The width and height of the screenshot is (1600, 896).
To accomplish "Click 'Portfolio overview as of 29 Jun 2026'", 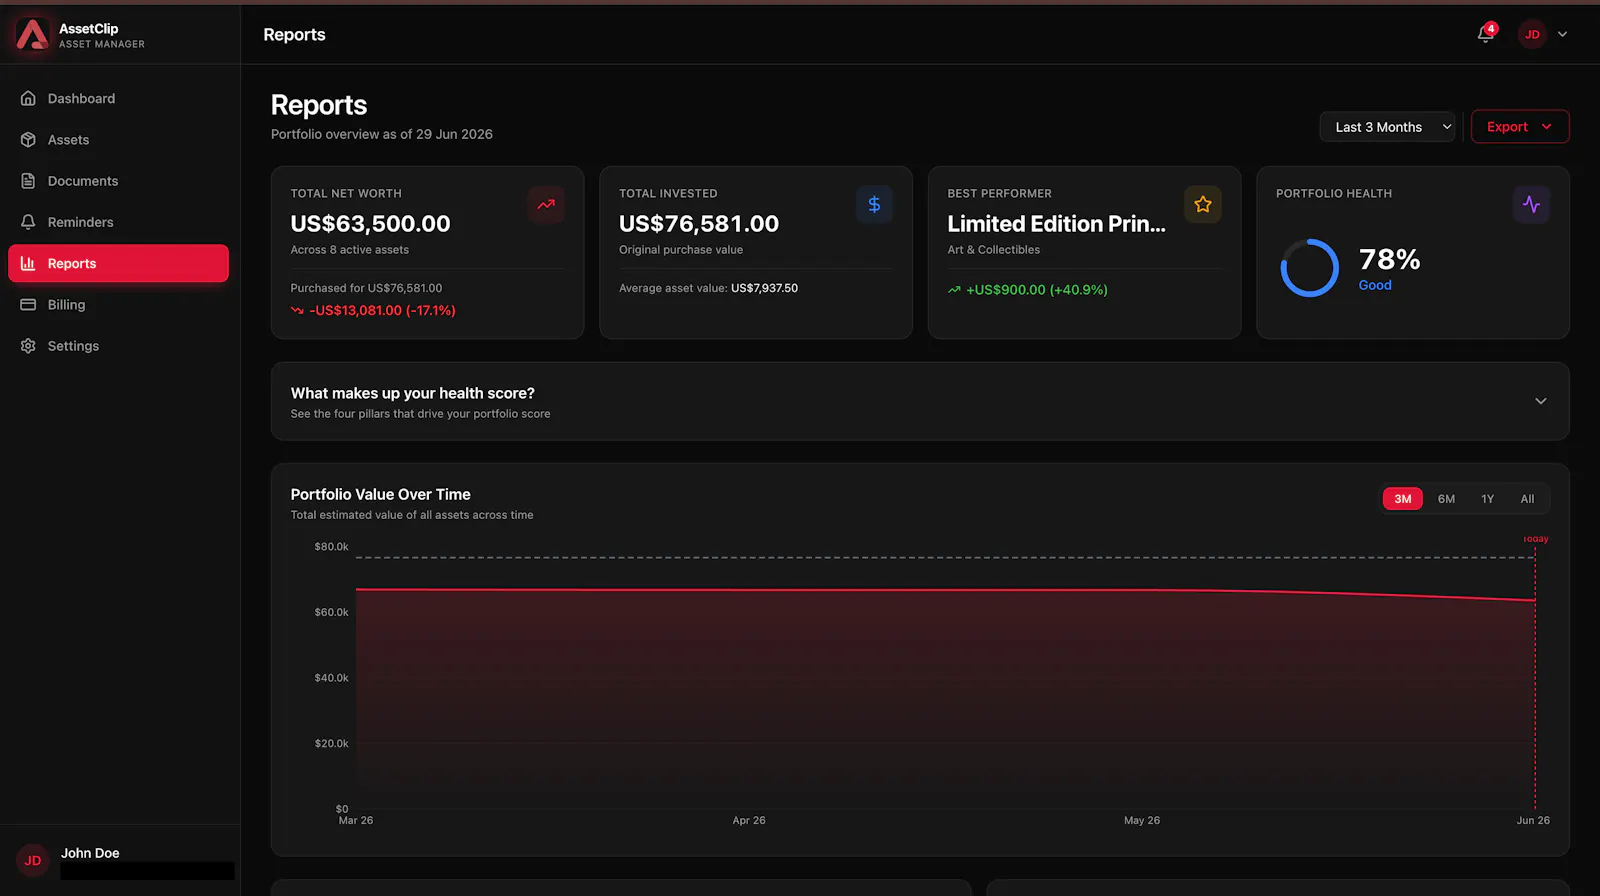I will click(x=382, y=134).
